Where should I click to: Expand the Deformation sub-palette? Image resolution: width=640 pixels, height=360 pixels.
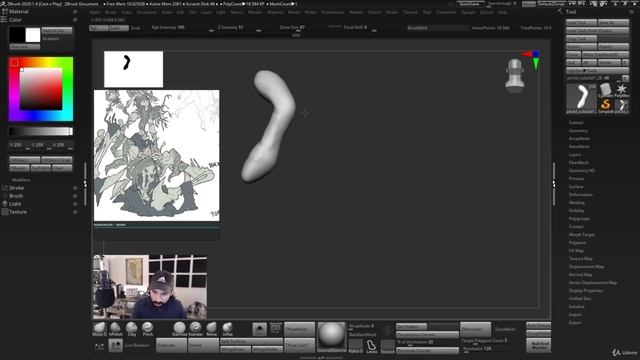[581, 195]
